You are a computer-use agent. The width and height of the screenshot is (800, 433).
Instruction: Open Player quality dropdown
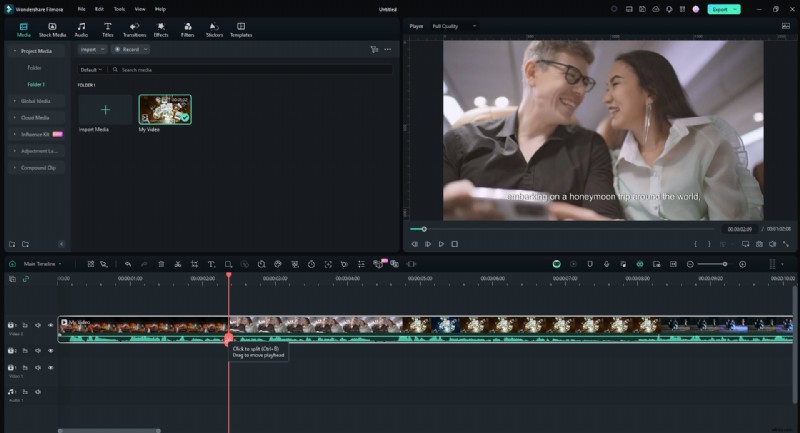click(454, 26)
